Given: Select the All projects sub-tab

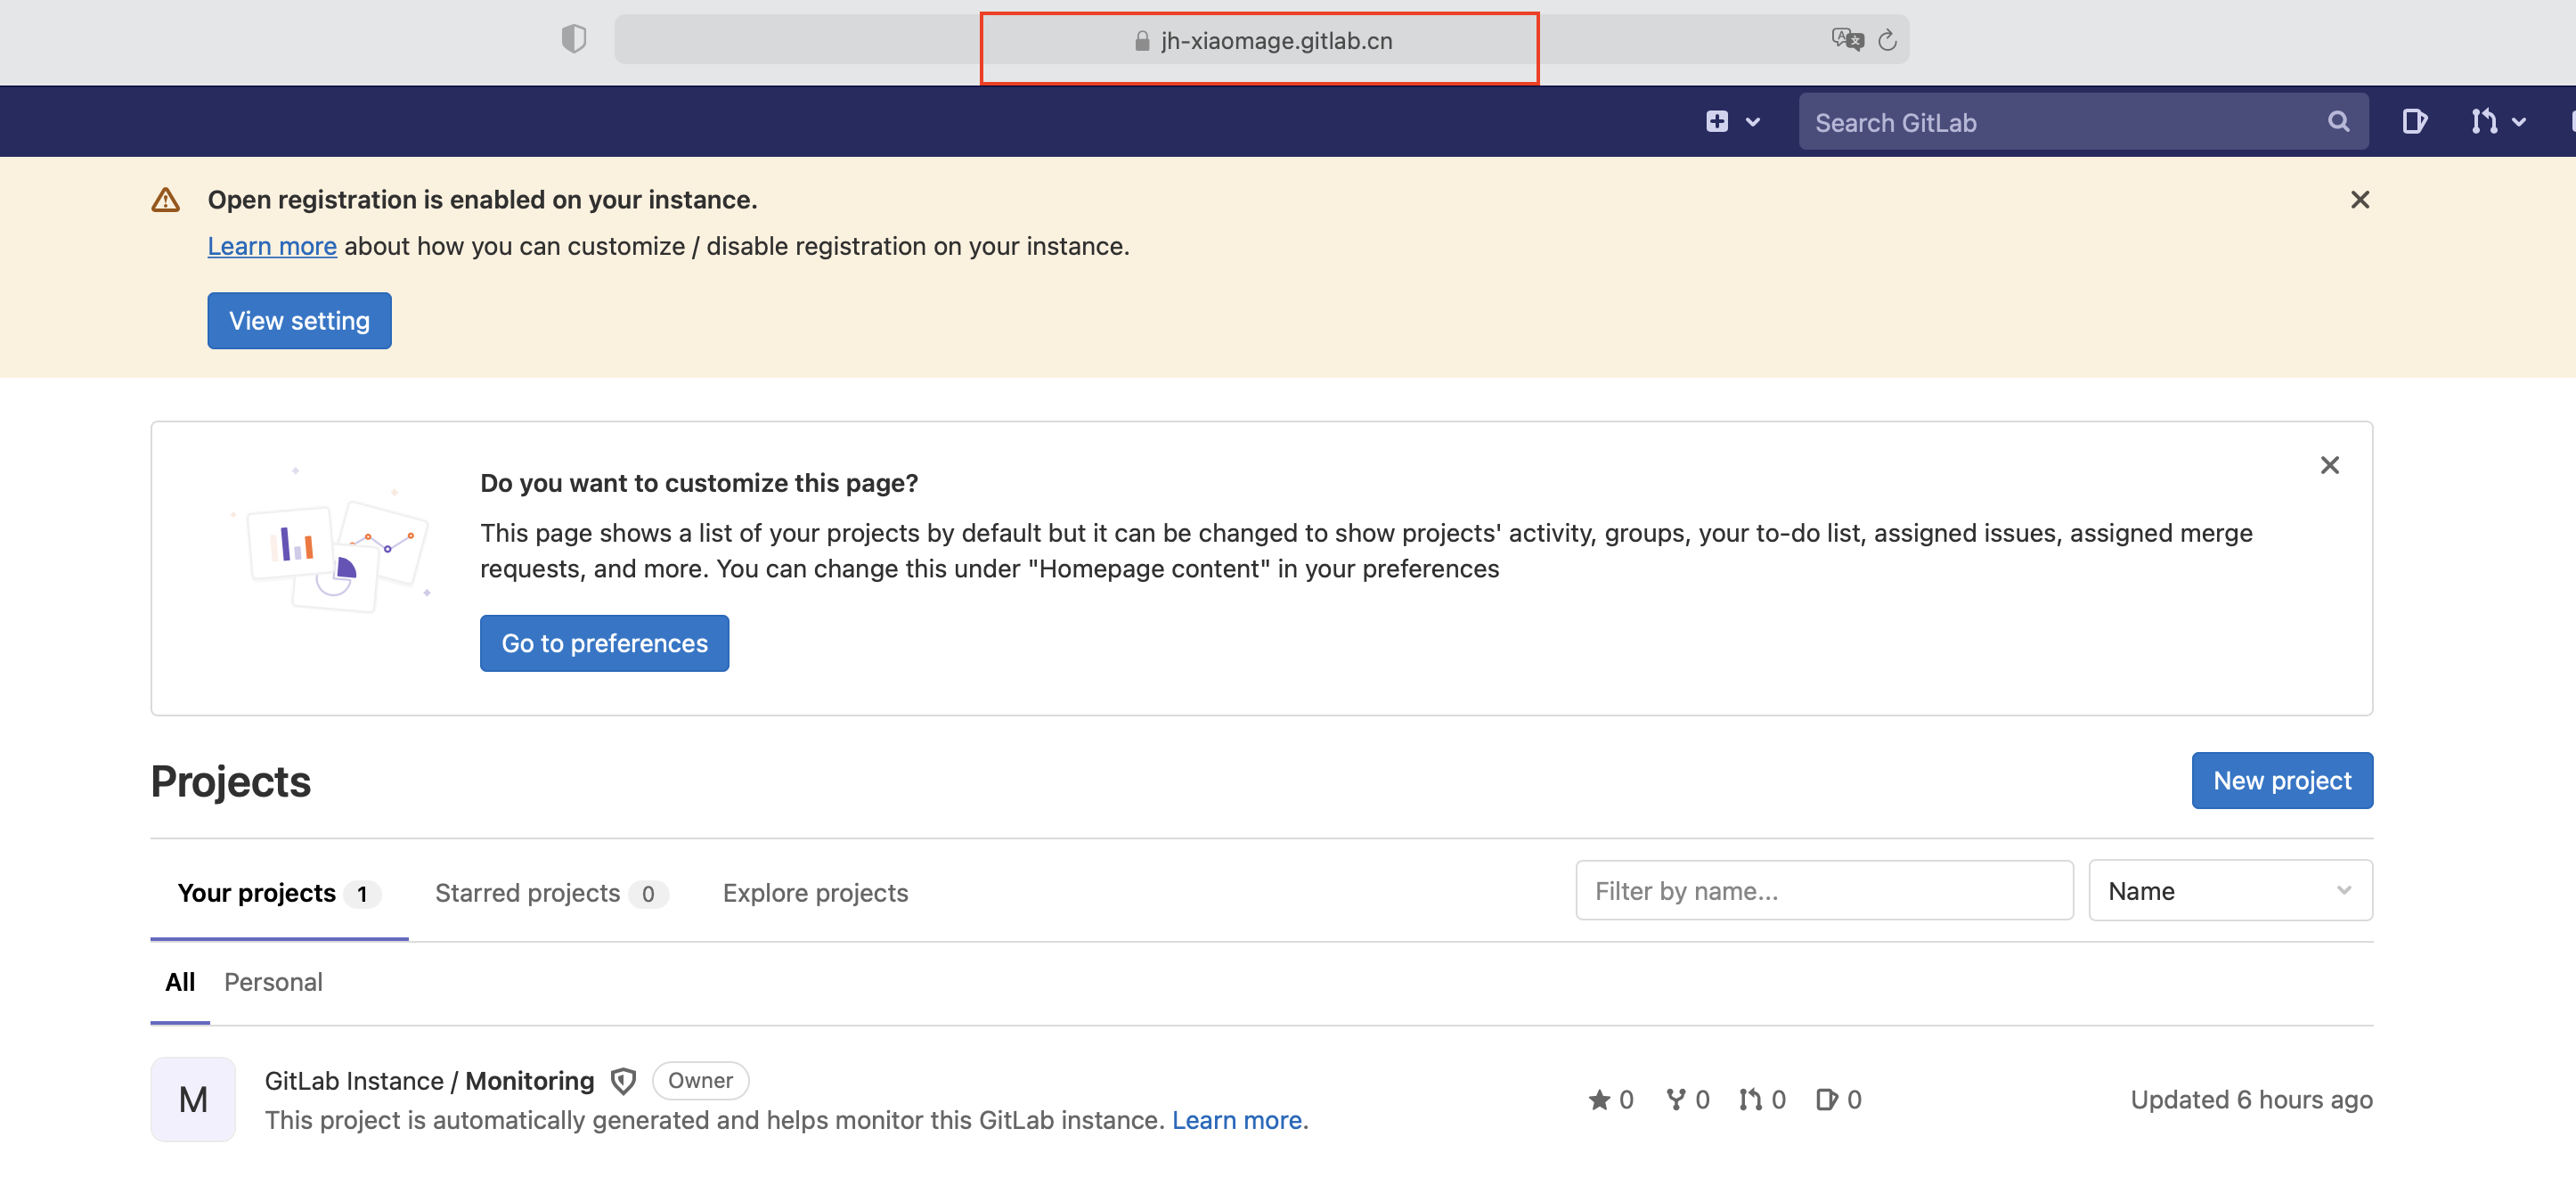Looking at the screenshot, I should point(180,982).
